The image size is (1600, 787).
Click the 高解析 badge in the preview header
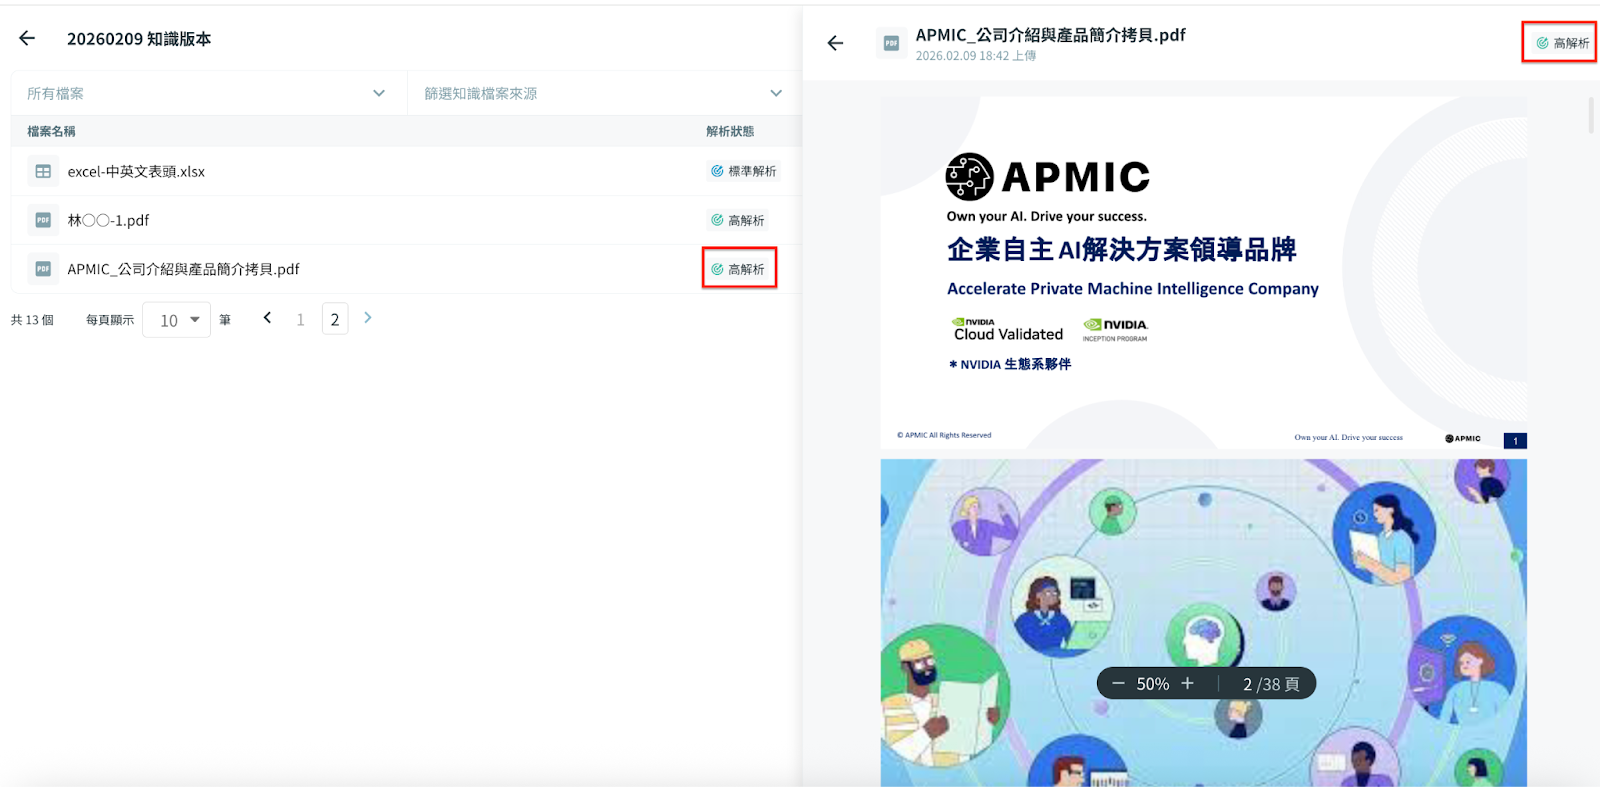tap(1562, 43)
